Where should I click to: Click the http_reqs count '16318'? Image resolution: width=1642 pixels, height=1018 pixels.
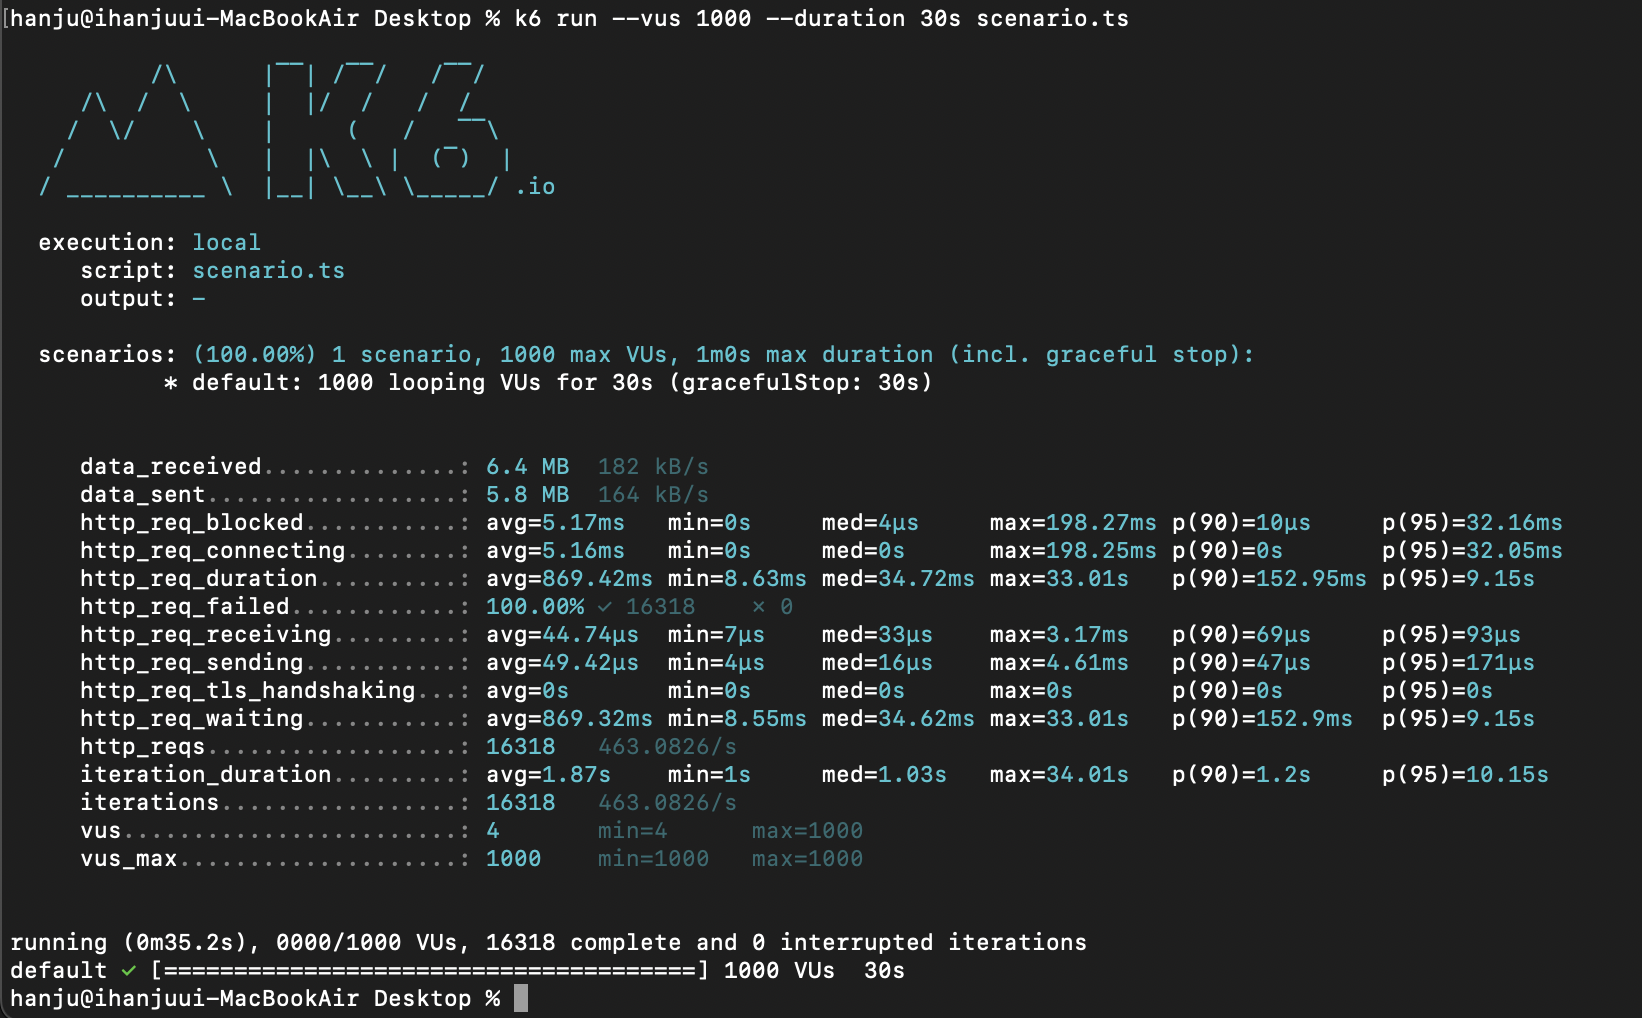point(520,747)
